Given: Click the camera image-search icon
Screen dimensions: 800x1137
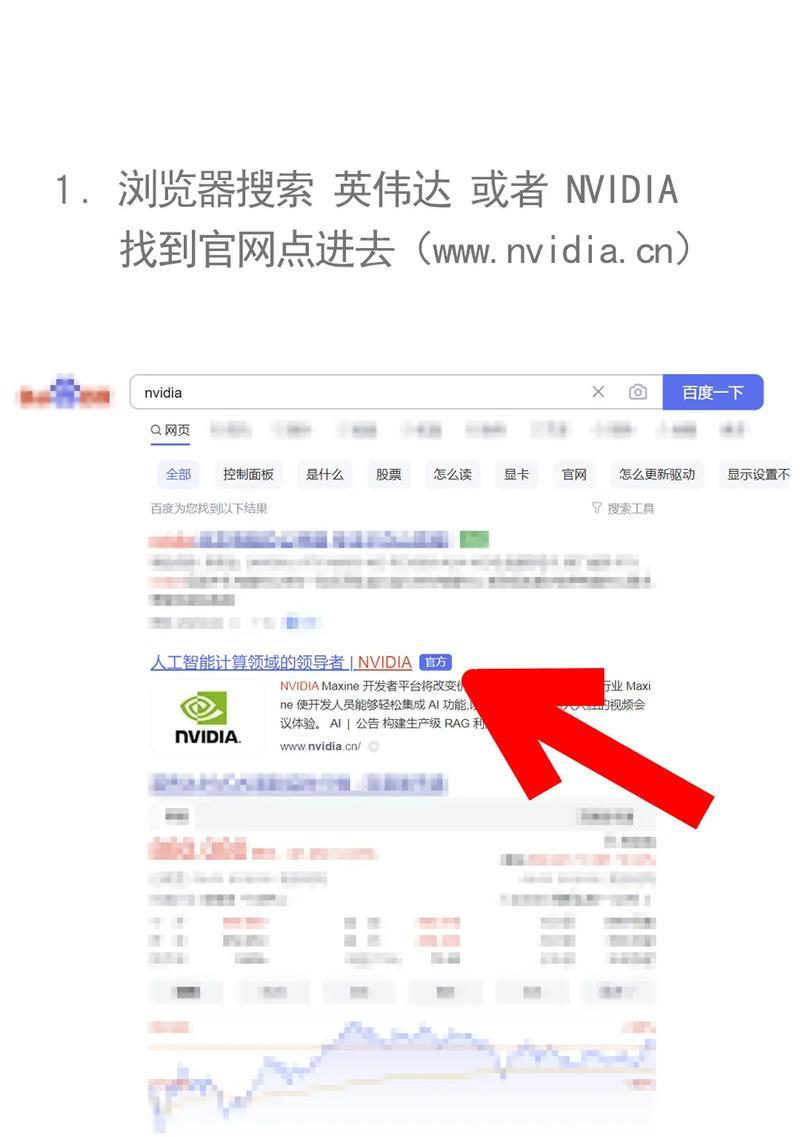Looking at the screenshot, I should point(638,392).
